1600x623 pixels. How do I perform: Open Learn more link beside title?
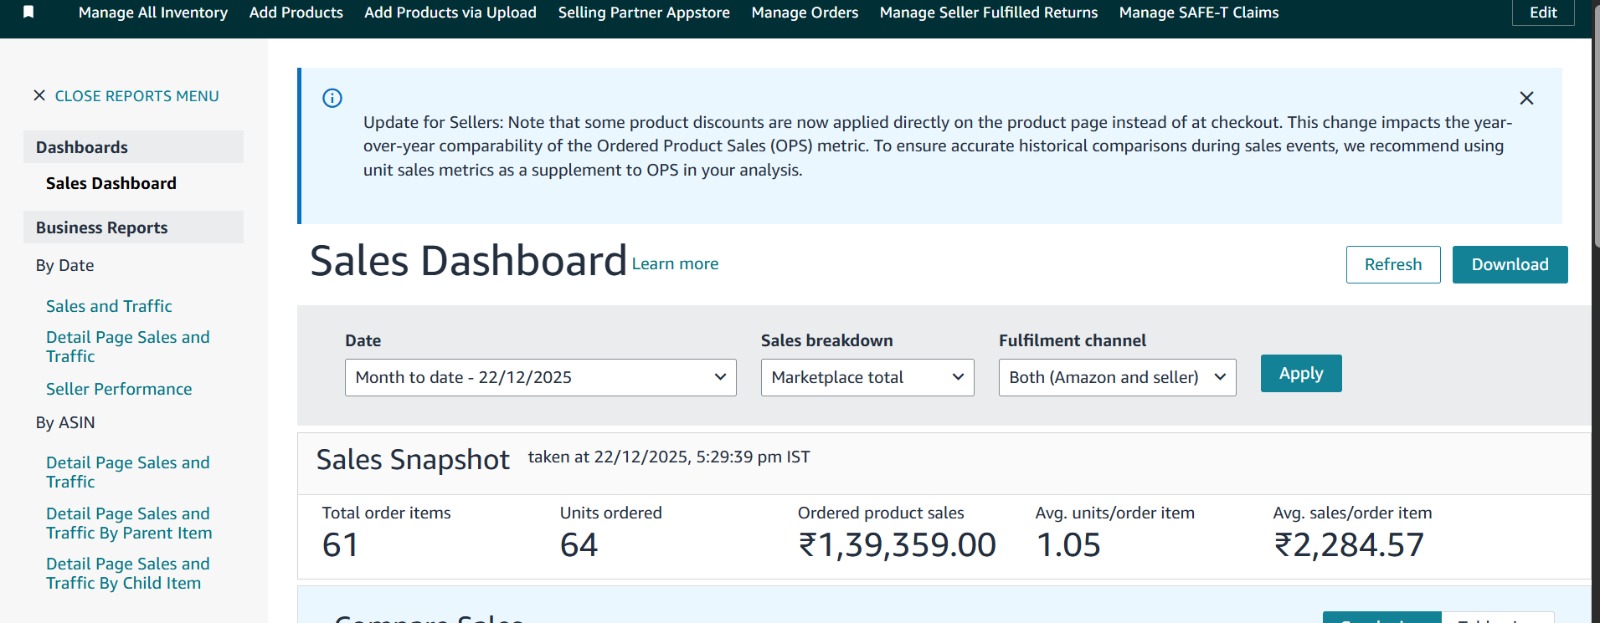(x=675, y=264)
